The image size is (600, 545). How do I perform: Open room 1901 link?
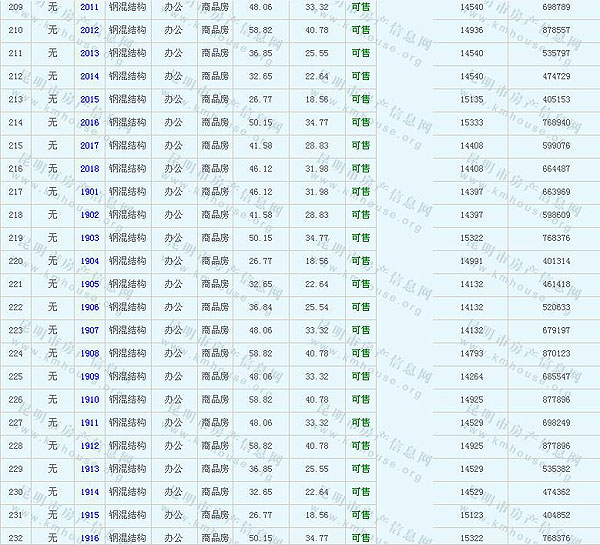[89, 192]
